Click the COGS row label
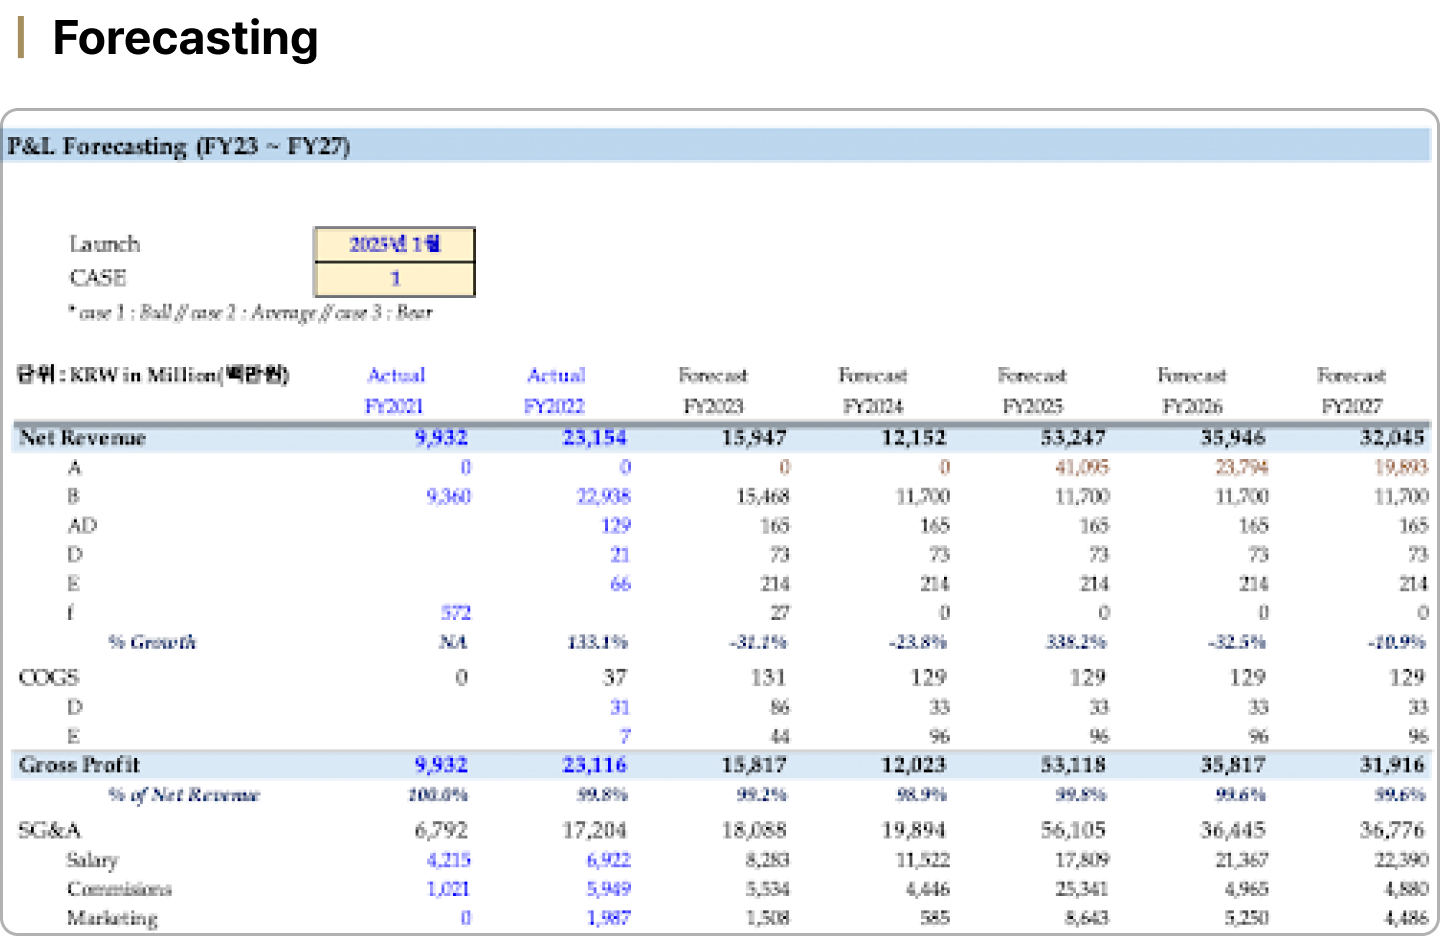1440x936 pixels. pyautogui.click(x=49, y=678)
